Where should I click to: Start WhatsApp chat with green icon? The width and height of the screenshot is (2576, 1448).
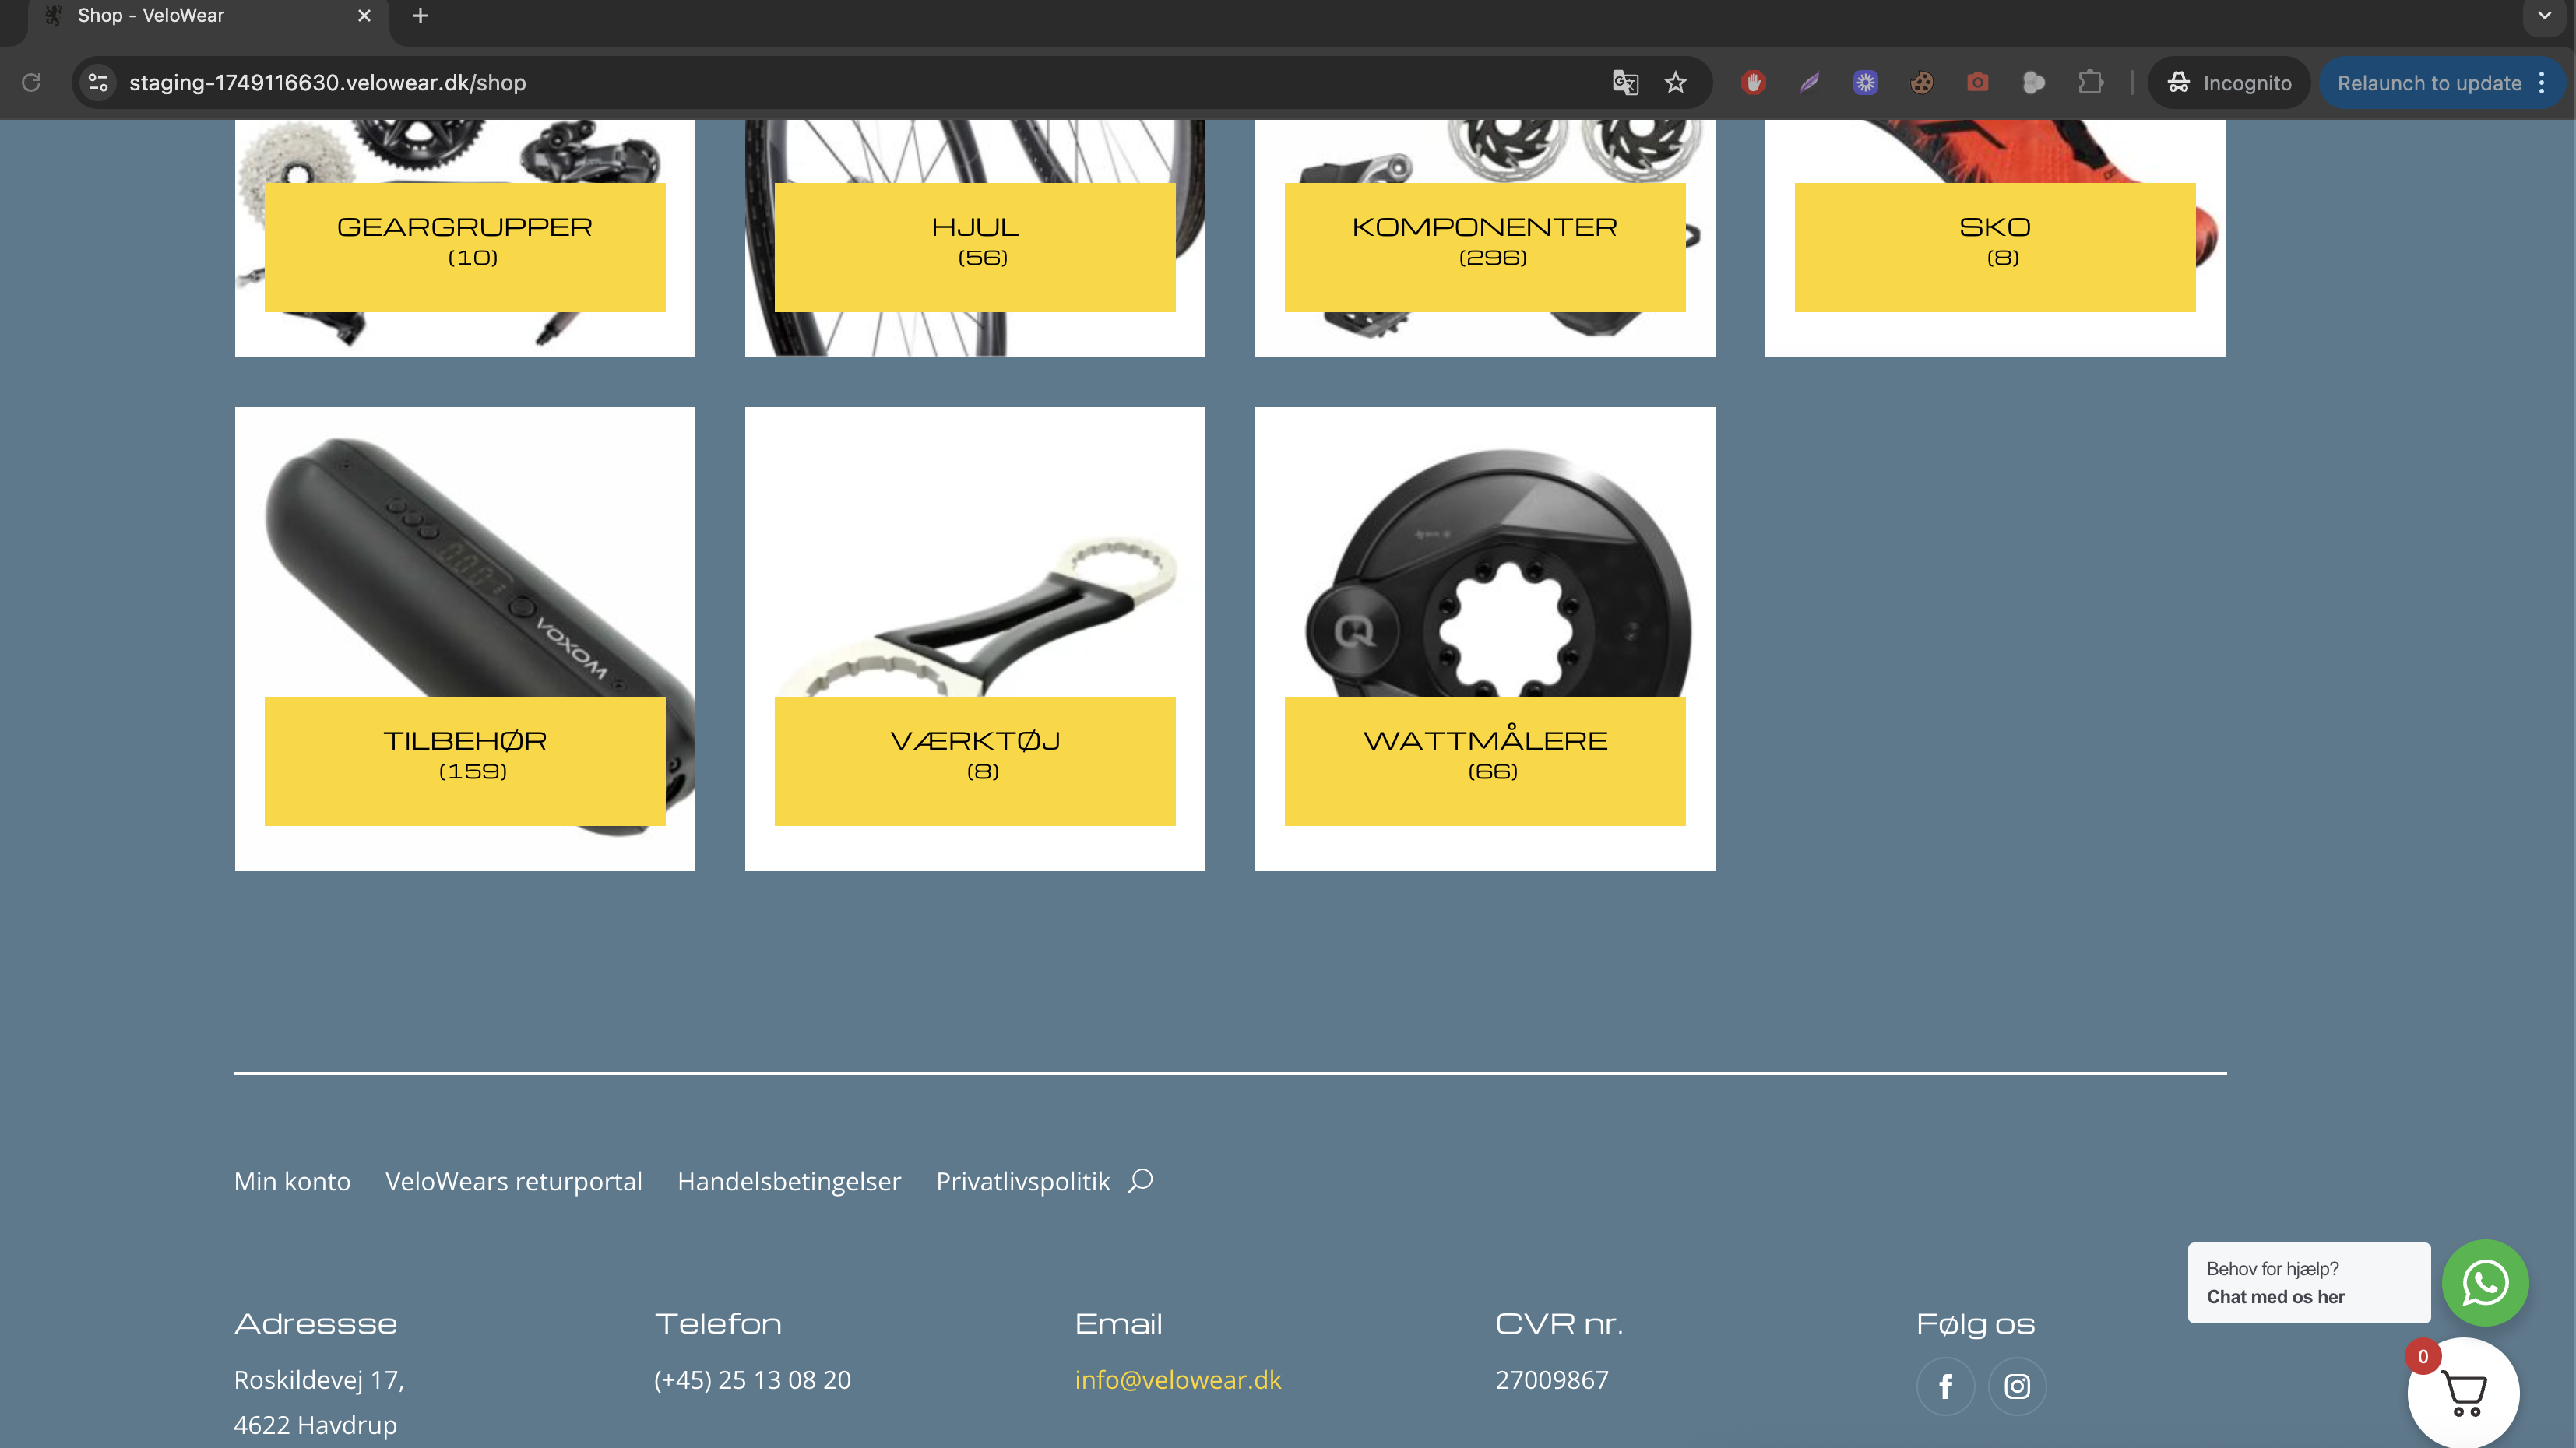(x=2485, y=1283)
